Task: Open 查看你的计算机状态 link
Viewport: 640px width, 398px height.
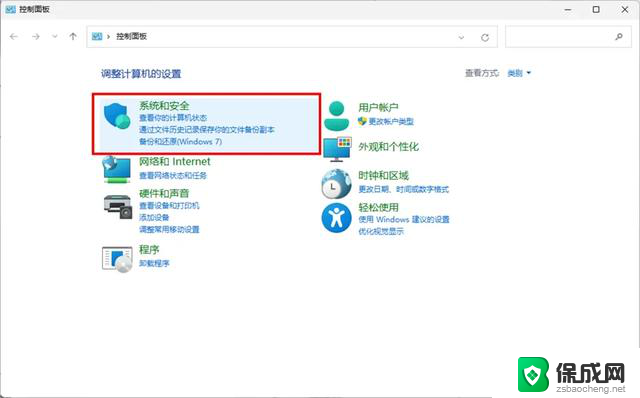Action: (x=173, y=118)
